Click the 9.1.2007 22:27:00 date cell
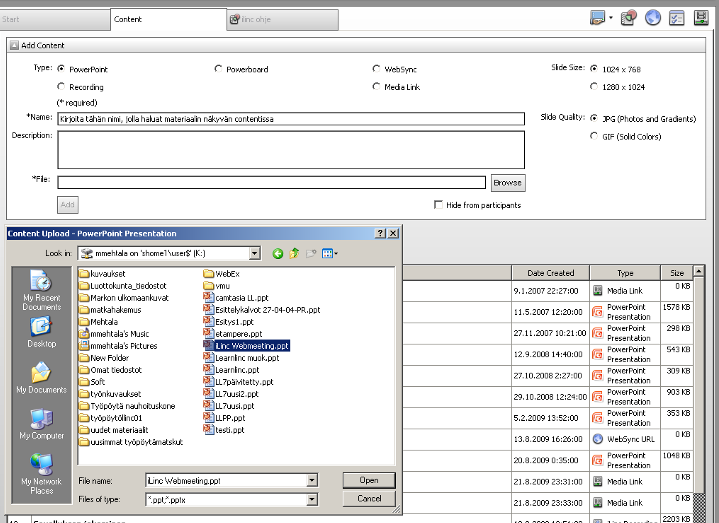The image size is (719, 523). (546, 291)
